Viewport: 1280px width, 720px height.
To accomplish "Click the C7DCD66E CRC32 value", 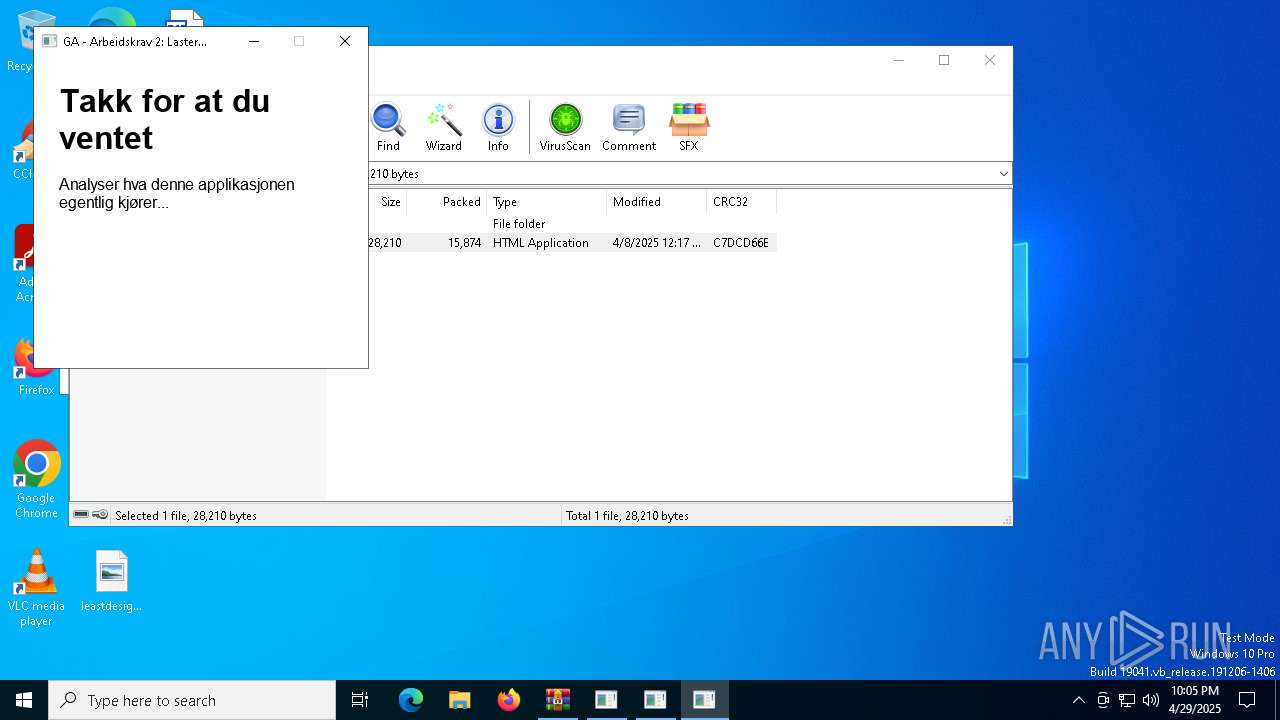I will point(741,243).
